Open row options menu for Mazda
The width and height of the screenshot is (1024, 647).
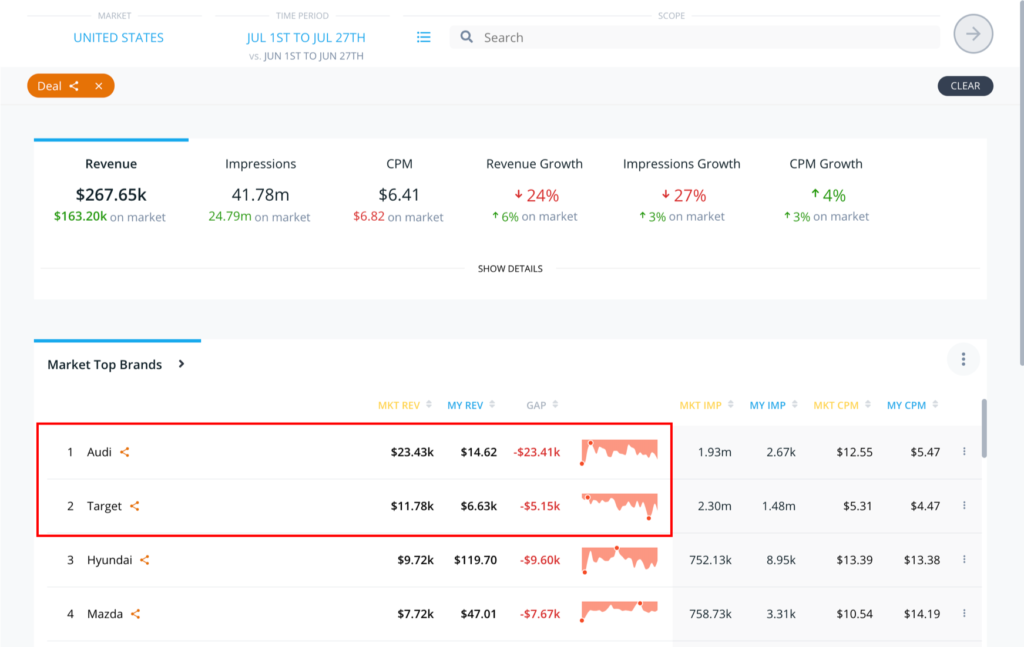point(964,613)
